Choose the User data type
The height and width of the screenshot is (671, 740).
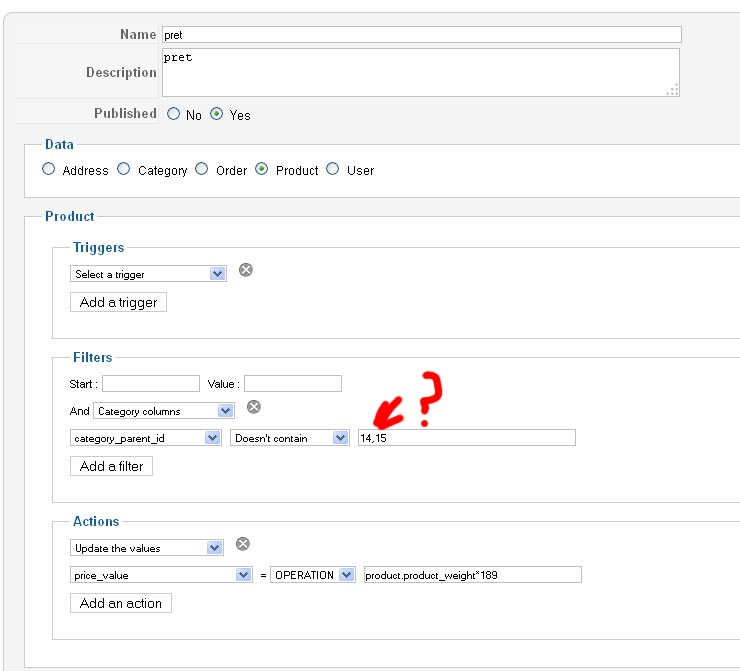[333, 169]
